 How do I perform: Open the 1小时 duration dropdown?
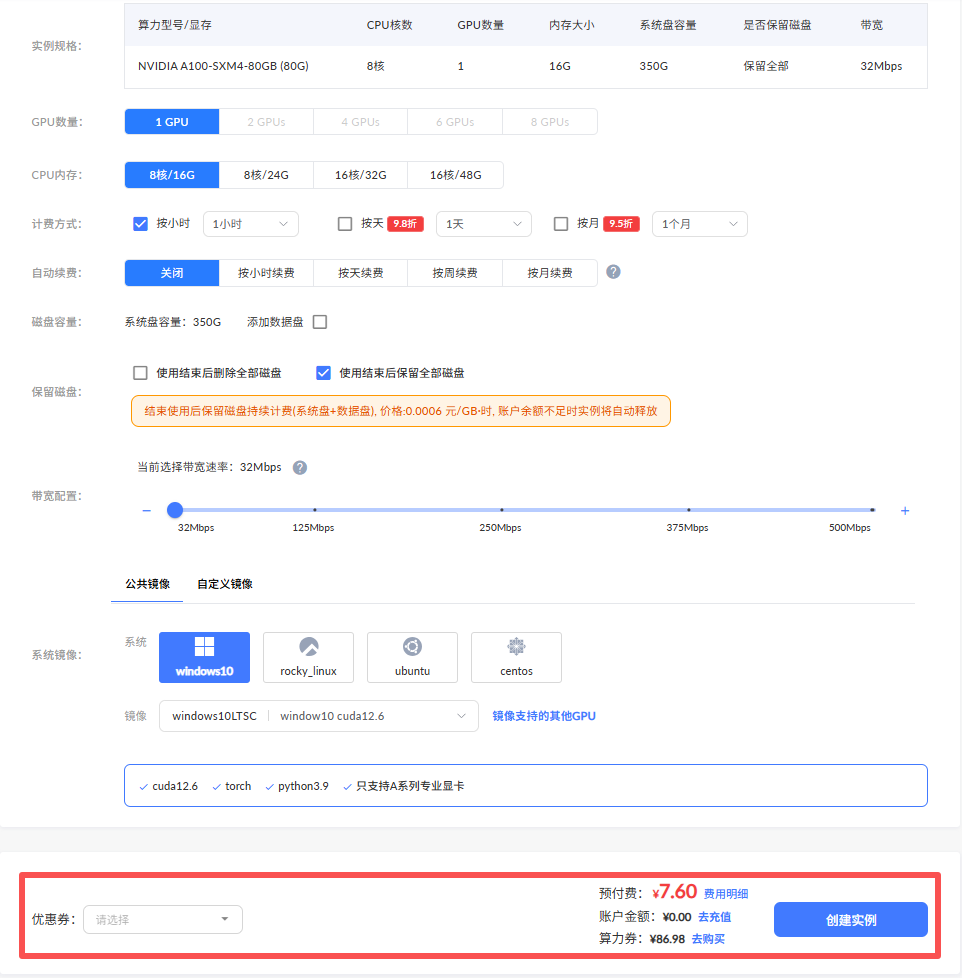pyautogui.click(x=251, y=224)
